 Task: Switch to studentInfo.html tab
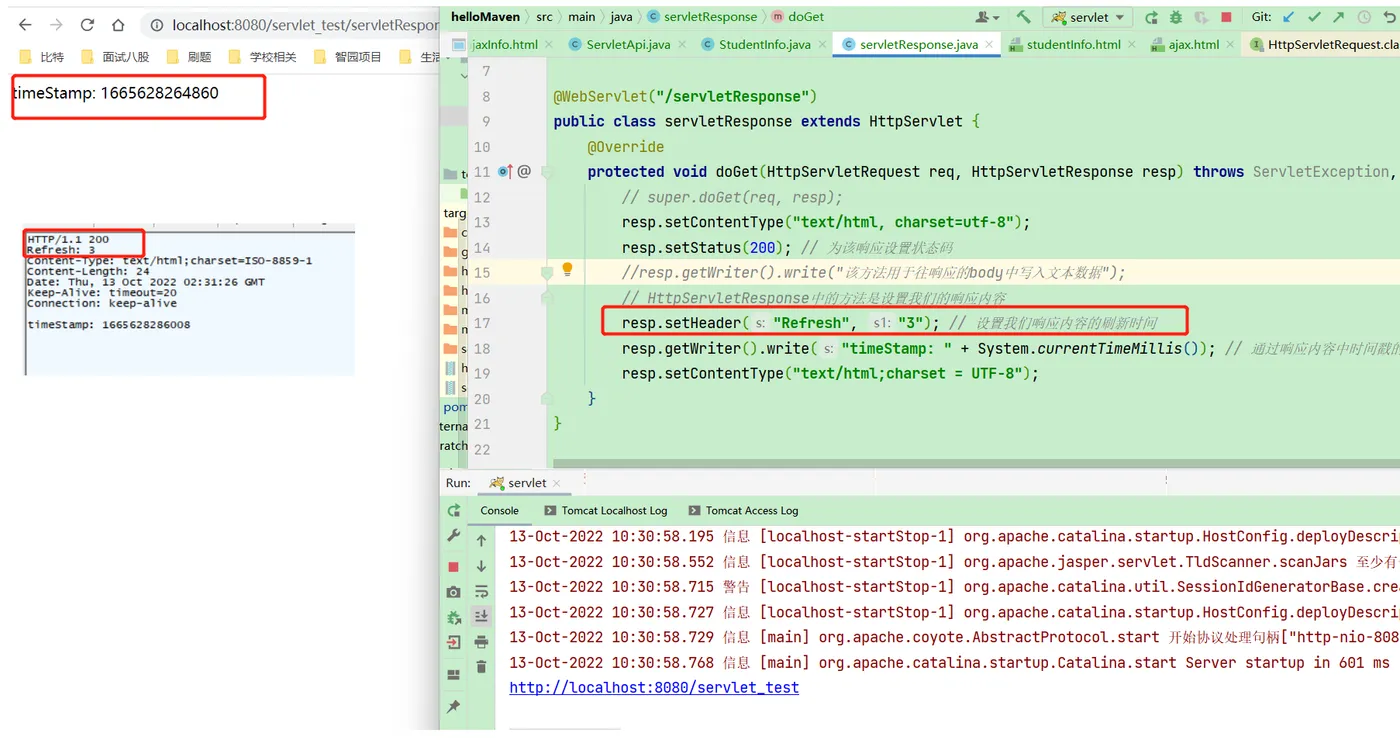coord(1073,44)
